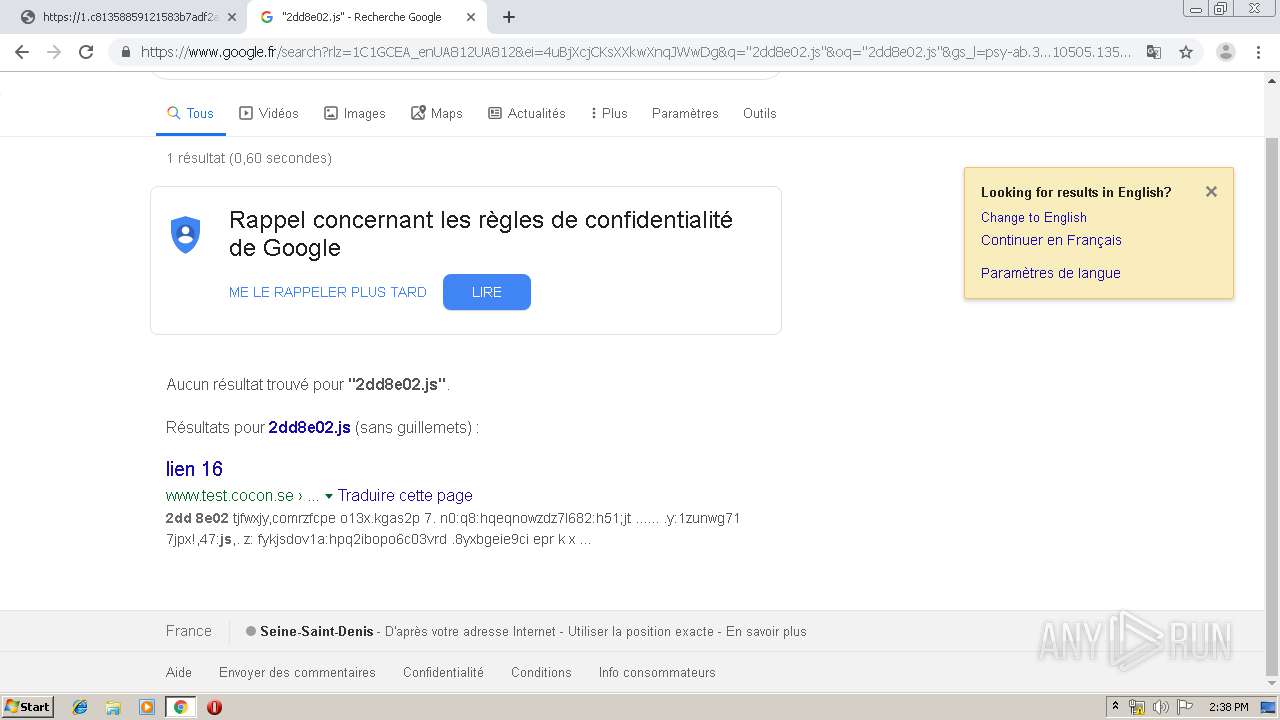Image resolution: width=1280 pixels, height=720 pixels.
Task: Close the first browser tab
Action: (232, 17)
